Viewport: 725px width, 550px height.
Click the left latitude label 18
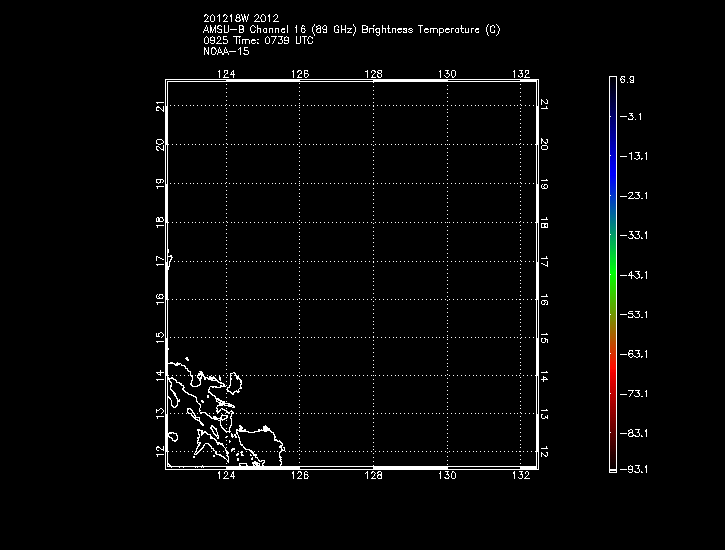160,223
